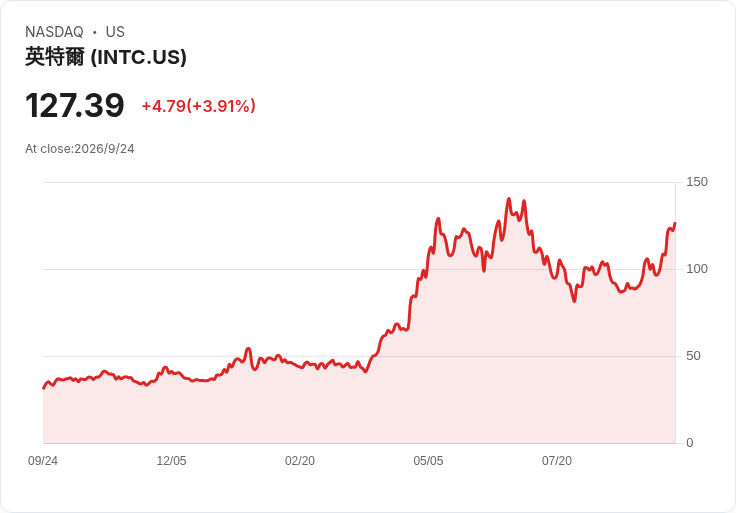Click the 150 y-axis label
This screenshot has width=736, height=513.
(697, 182)
